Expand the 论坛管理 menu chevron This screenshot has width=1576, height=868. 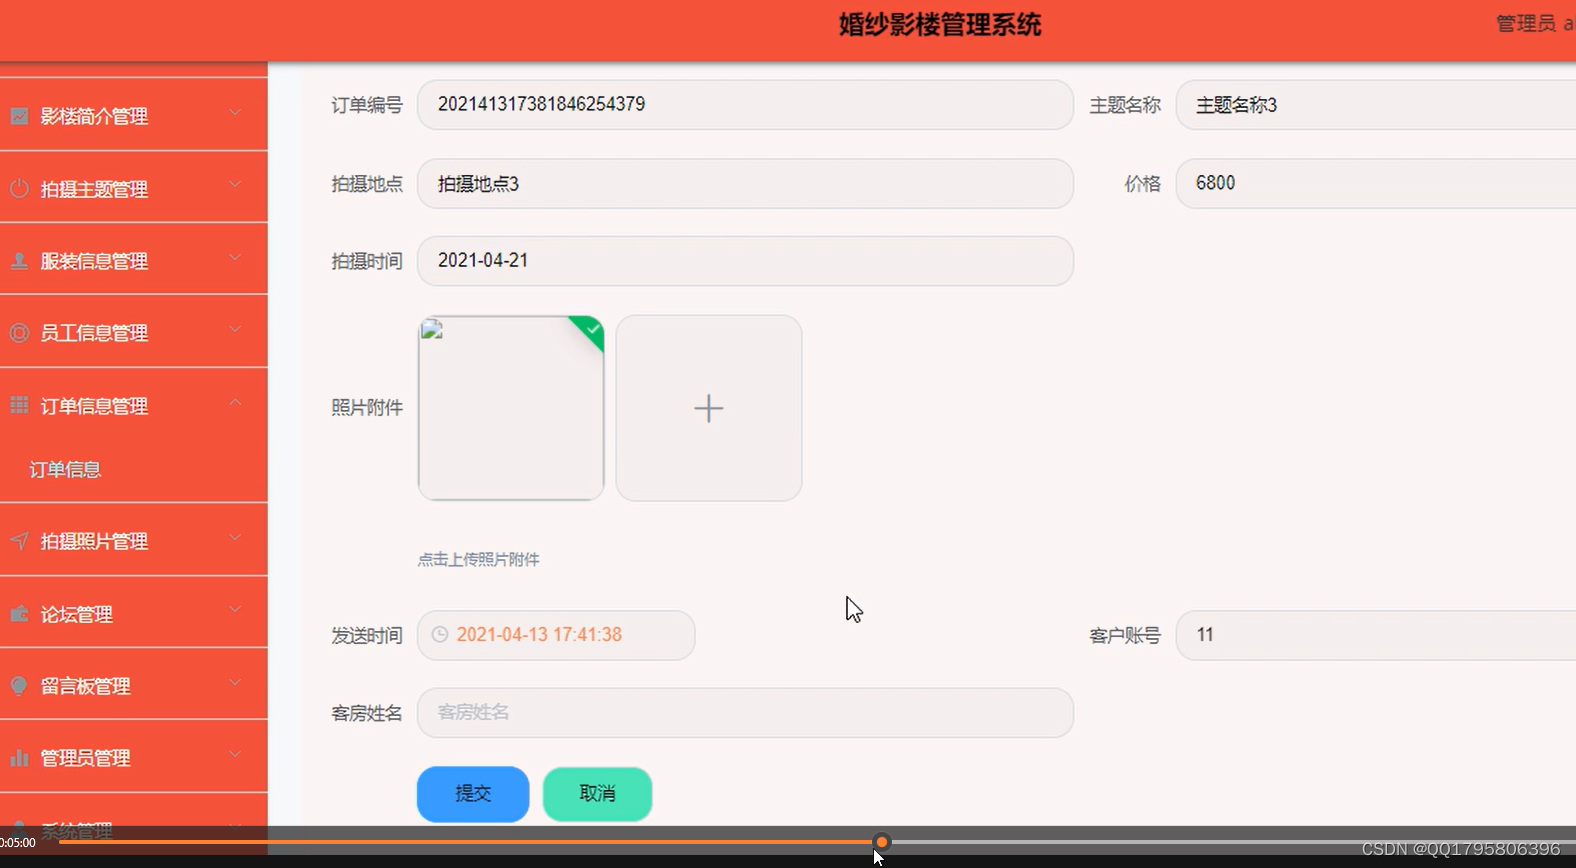pyautogui.click(x=235, y=609)
